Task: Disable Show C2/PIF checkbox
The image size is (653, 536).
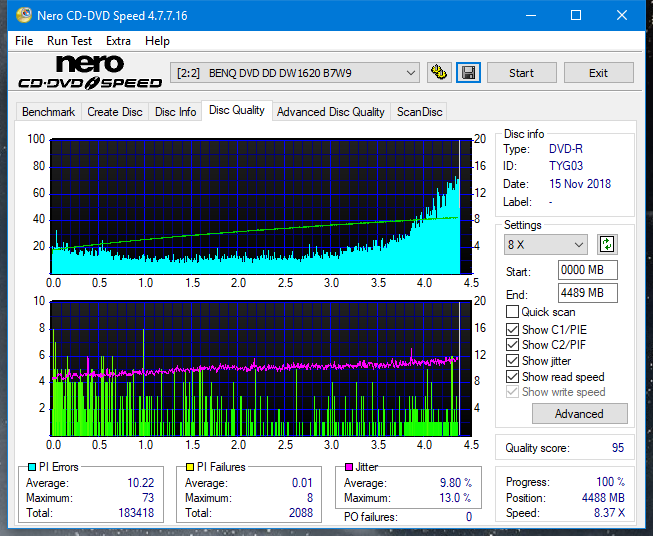Action: (x=512, y=345)
